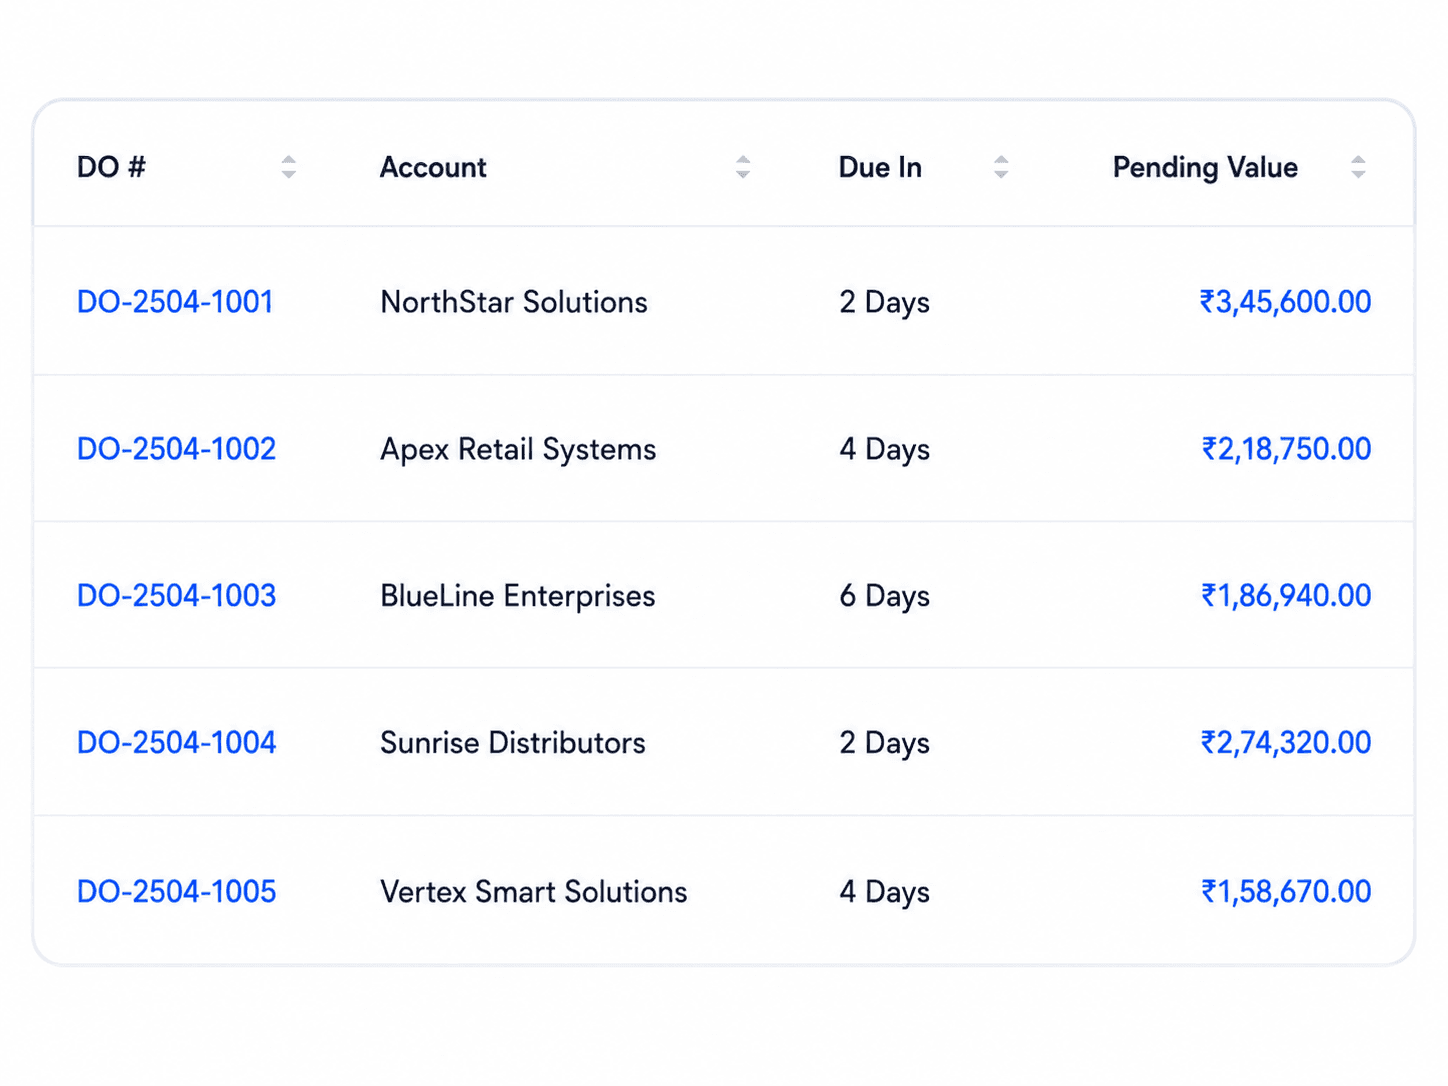Click pending value ₹1,86,940.00
1448x1086 pixels.
[1286, 596]
